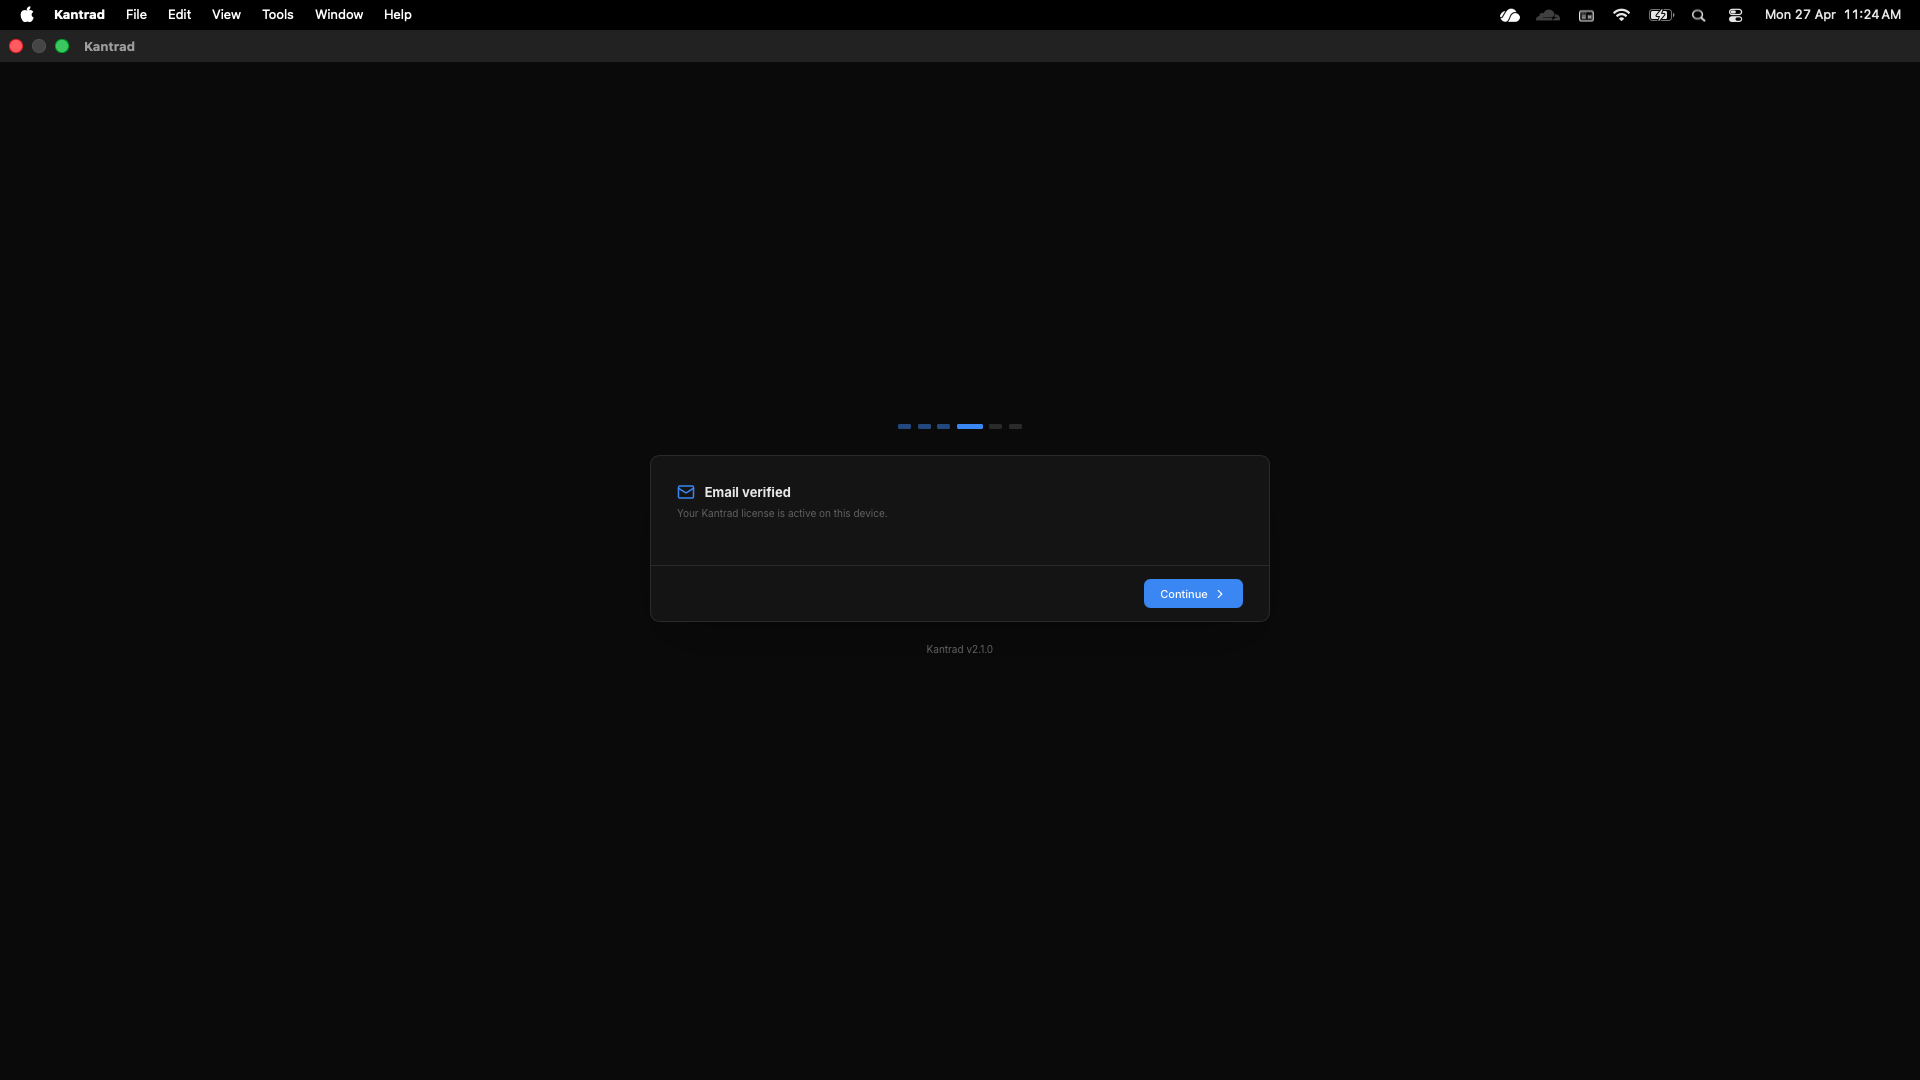Open the Help menu

click(398, 15)
